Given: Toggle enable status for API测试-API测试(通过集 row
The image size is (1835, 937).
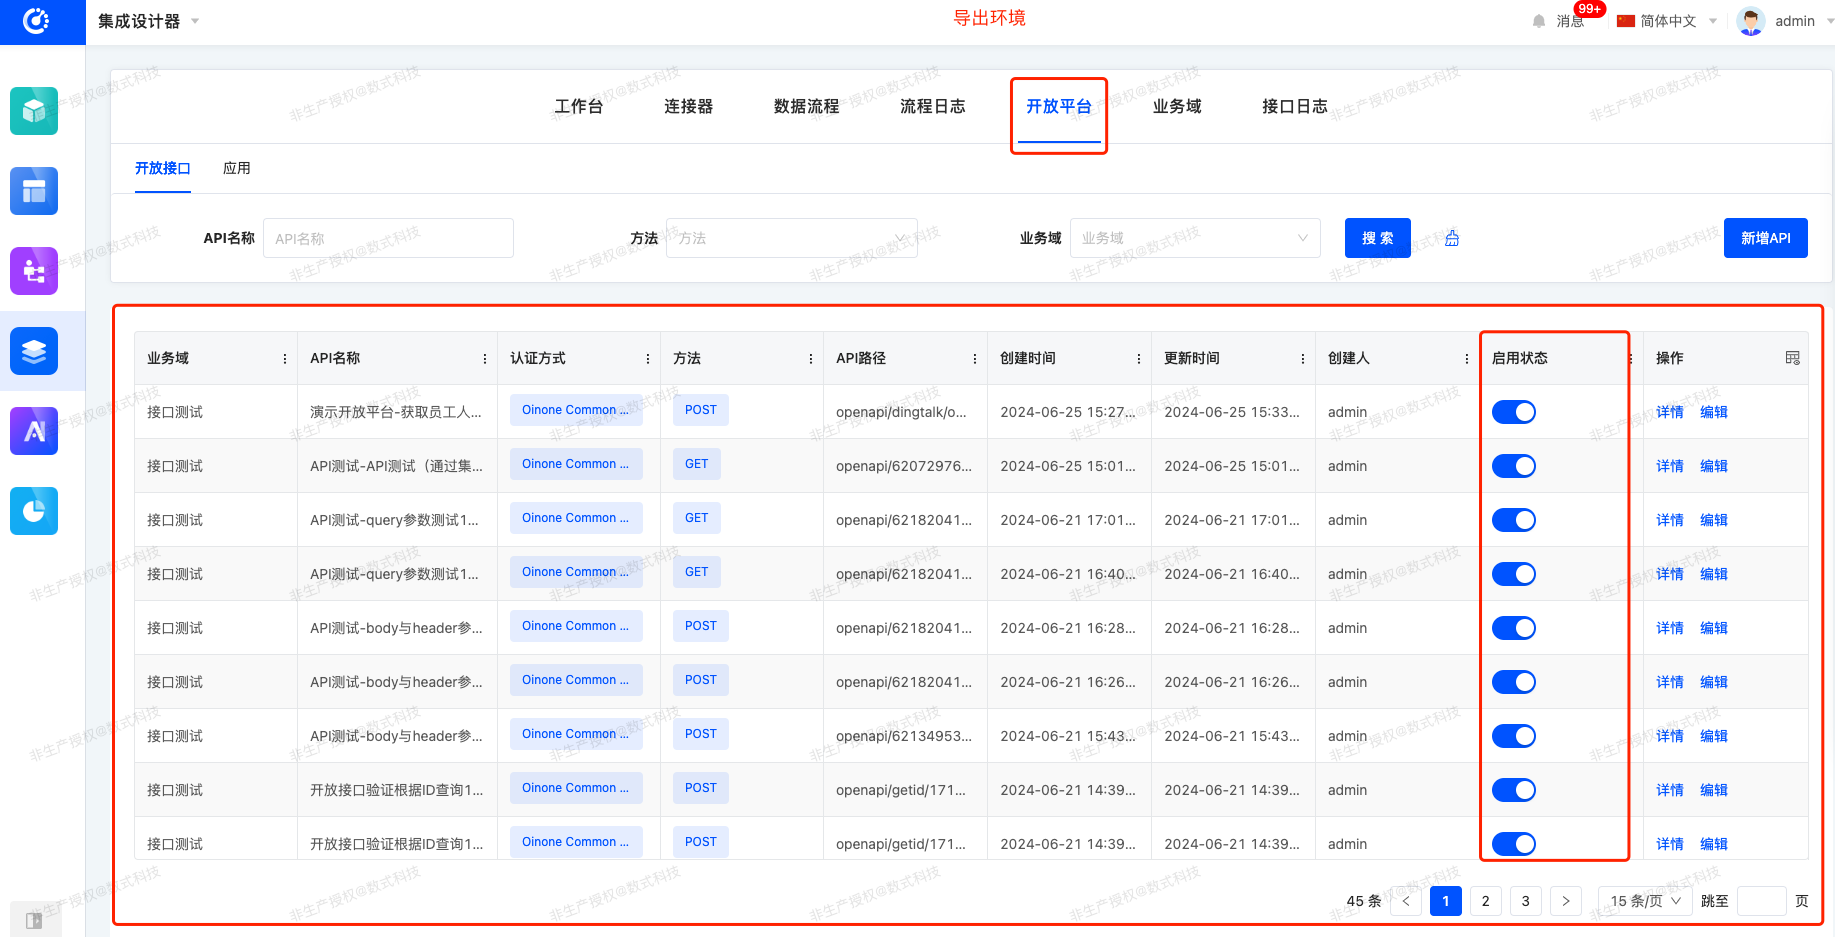Looking at the screenshot, I should (1514, 466).
